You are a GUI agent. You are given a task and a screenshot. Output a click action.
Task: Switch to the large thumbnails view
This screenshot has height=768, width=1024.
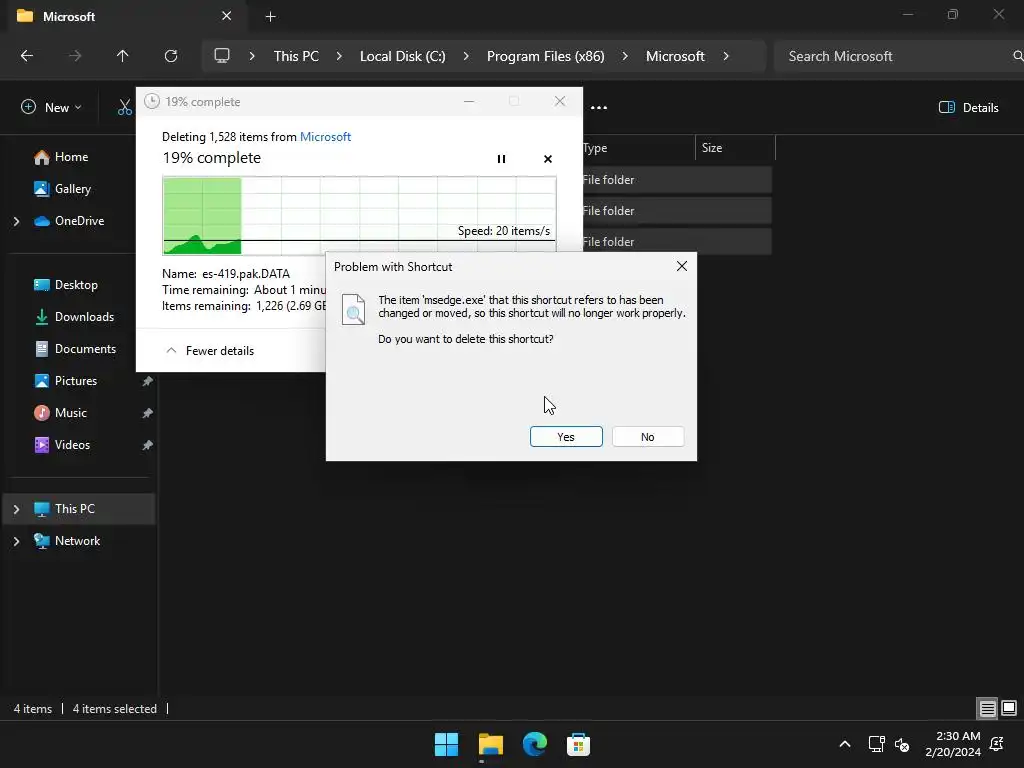click(x=1009, y=708)
